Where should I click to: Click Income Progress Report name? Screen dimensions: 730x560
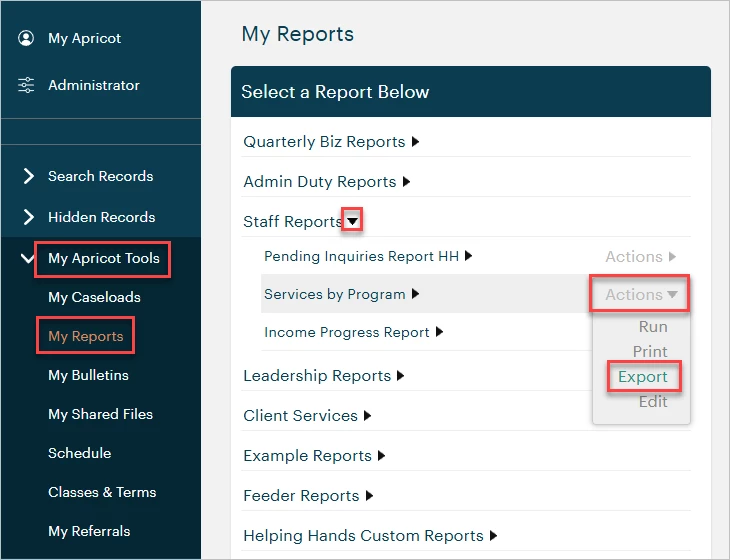click(x=346, y=332)
